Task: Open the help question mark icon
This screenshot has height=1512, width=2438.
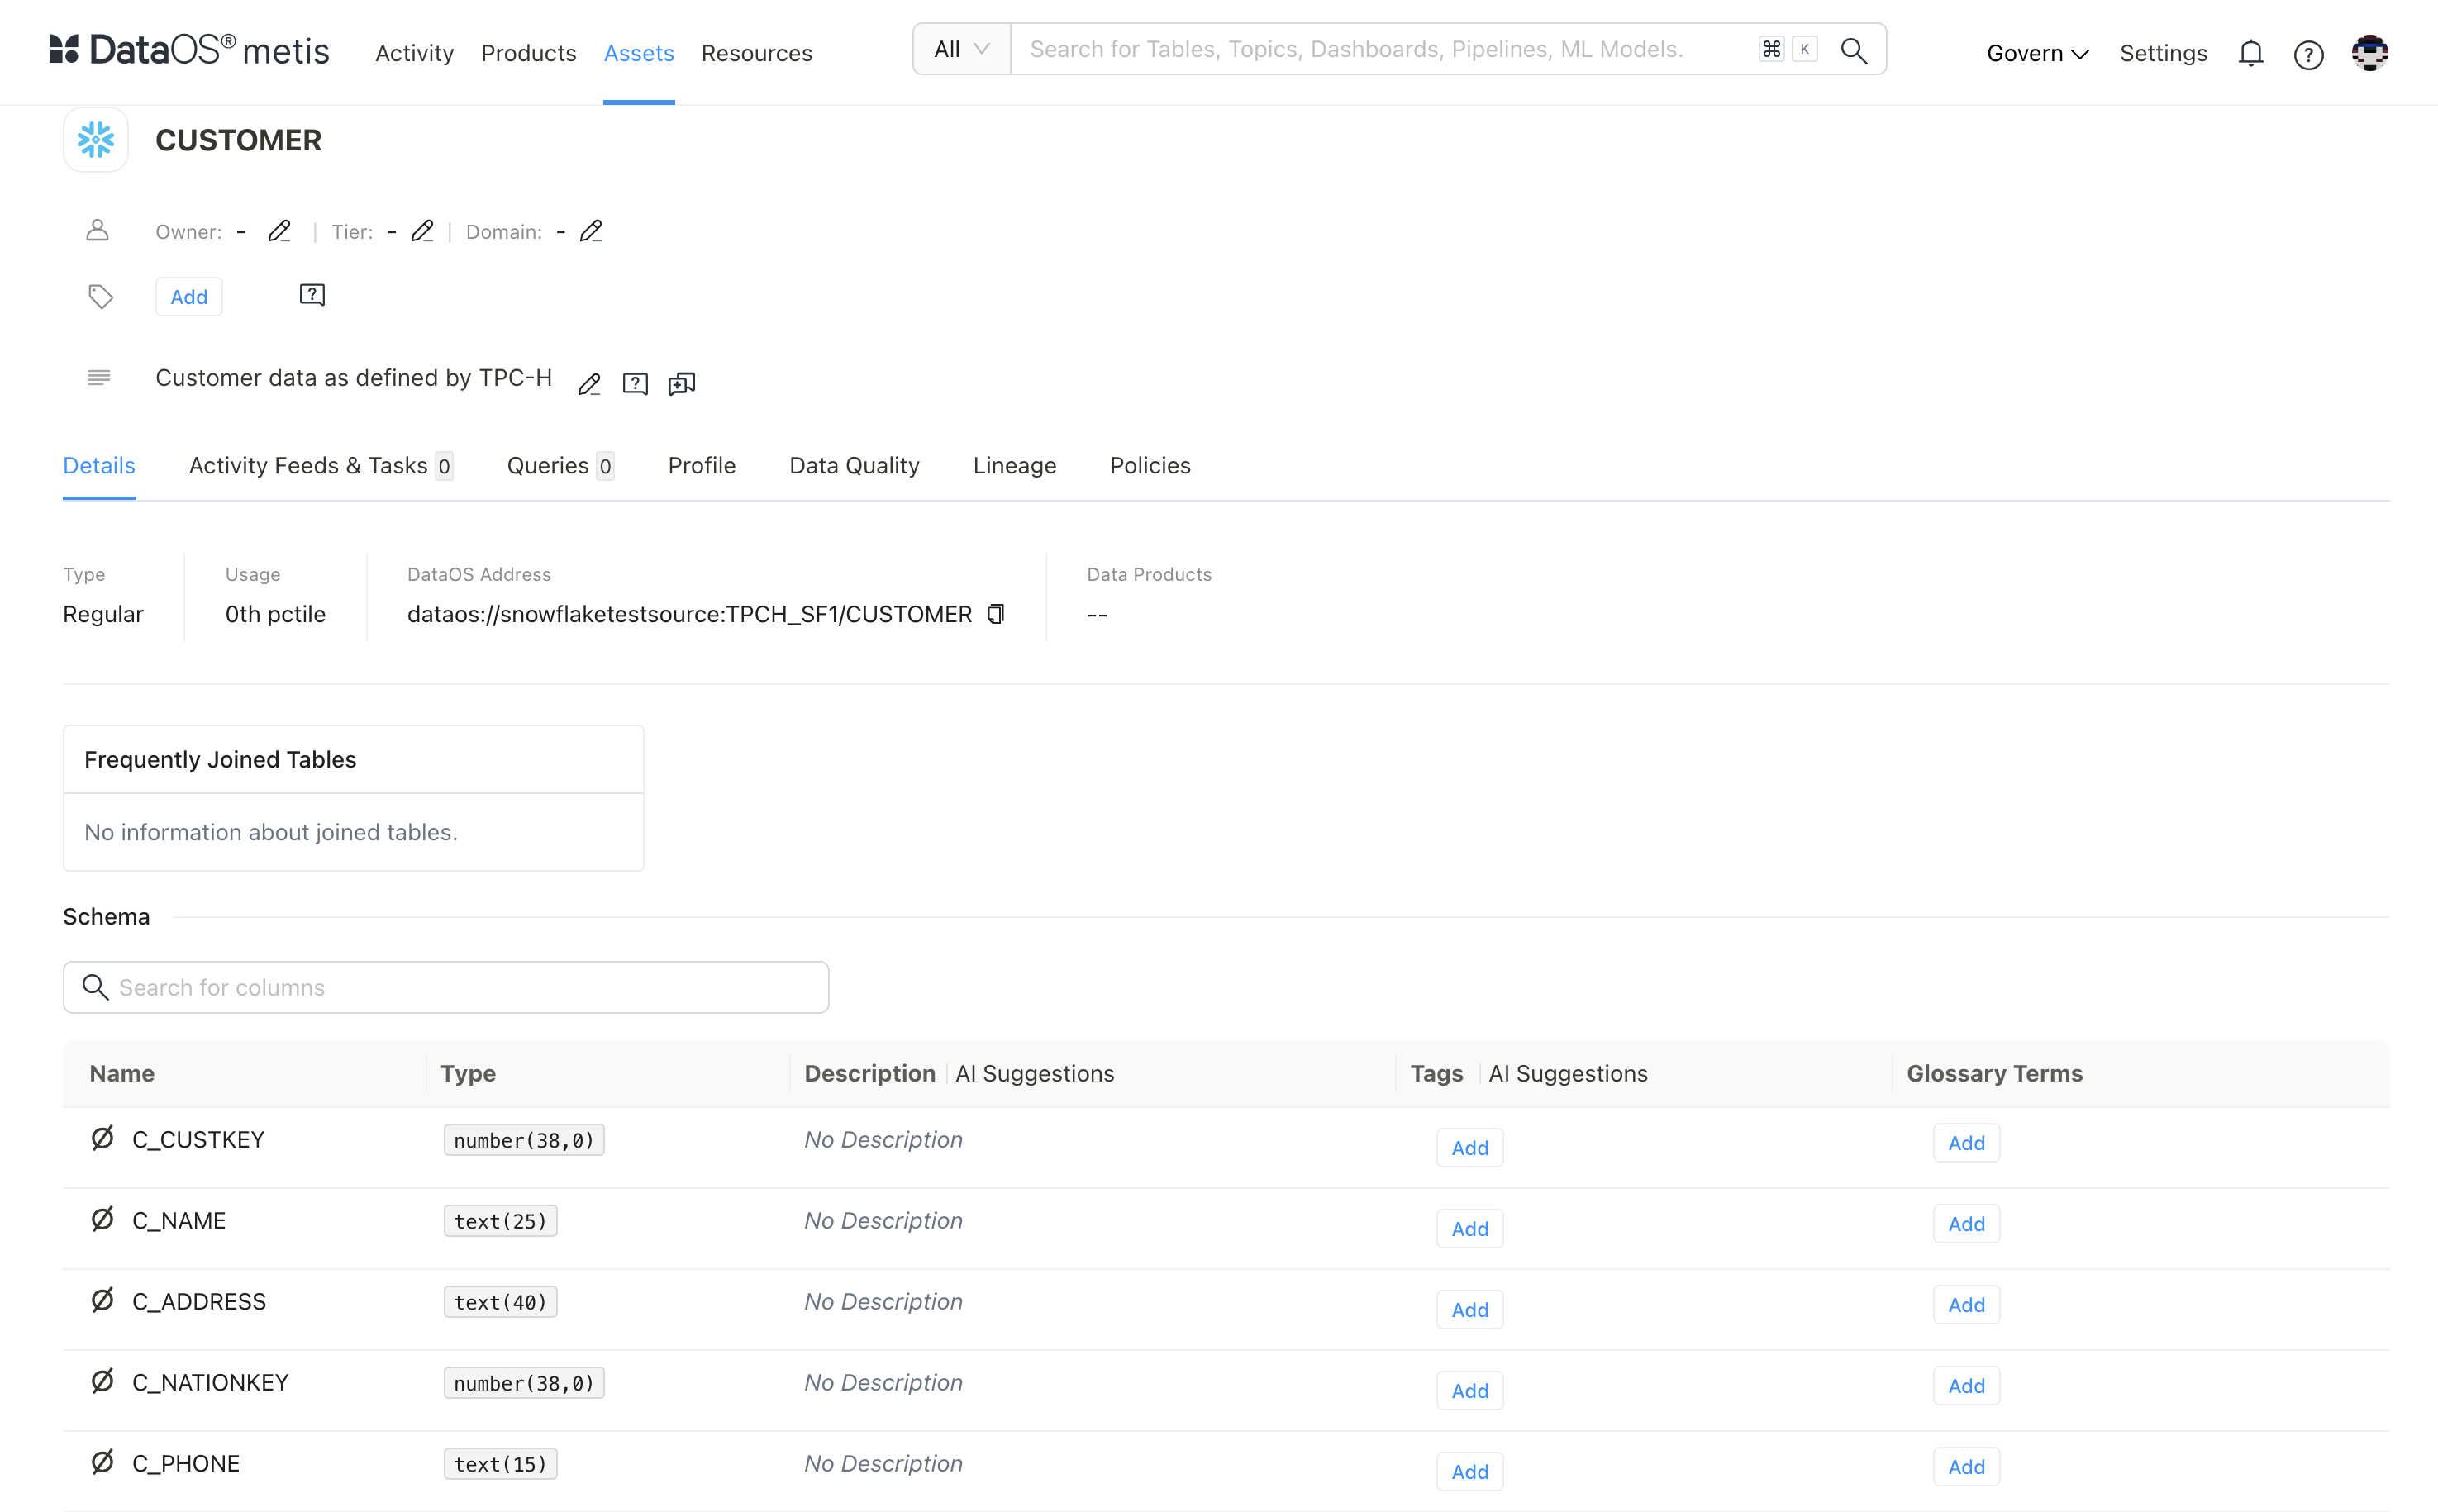Action: 2308,54
